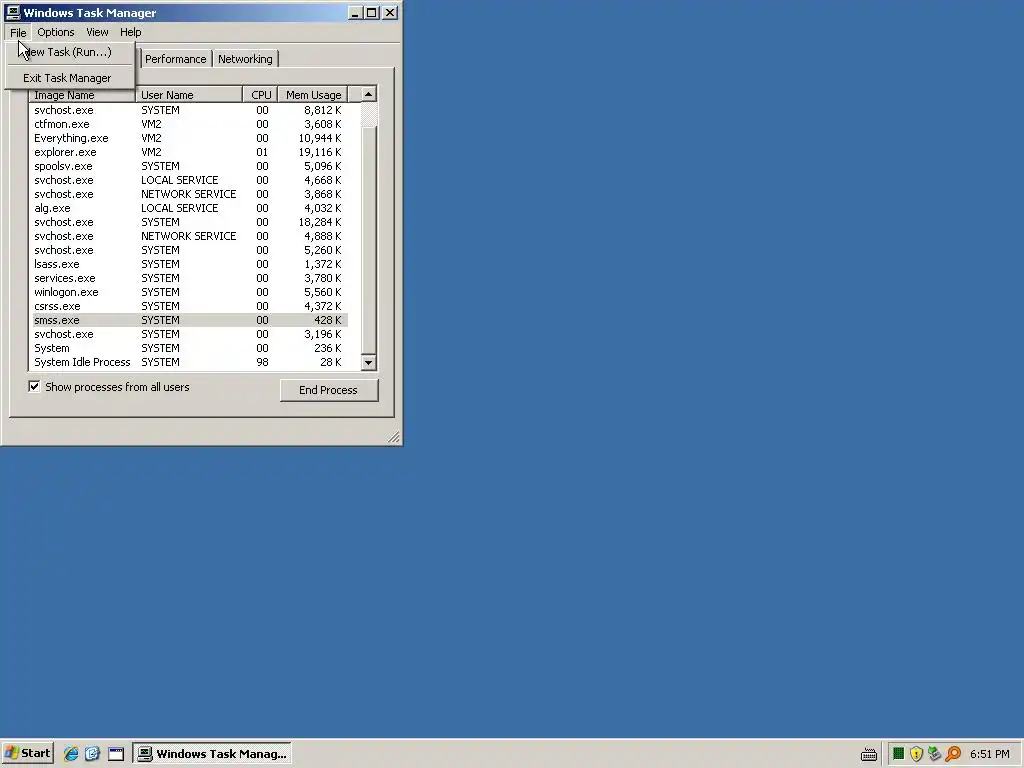Click the window-shaped Quick Launch icon
Viewport: 1024px width, 768px height.
pyautogui.click(x=116, y=754)
